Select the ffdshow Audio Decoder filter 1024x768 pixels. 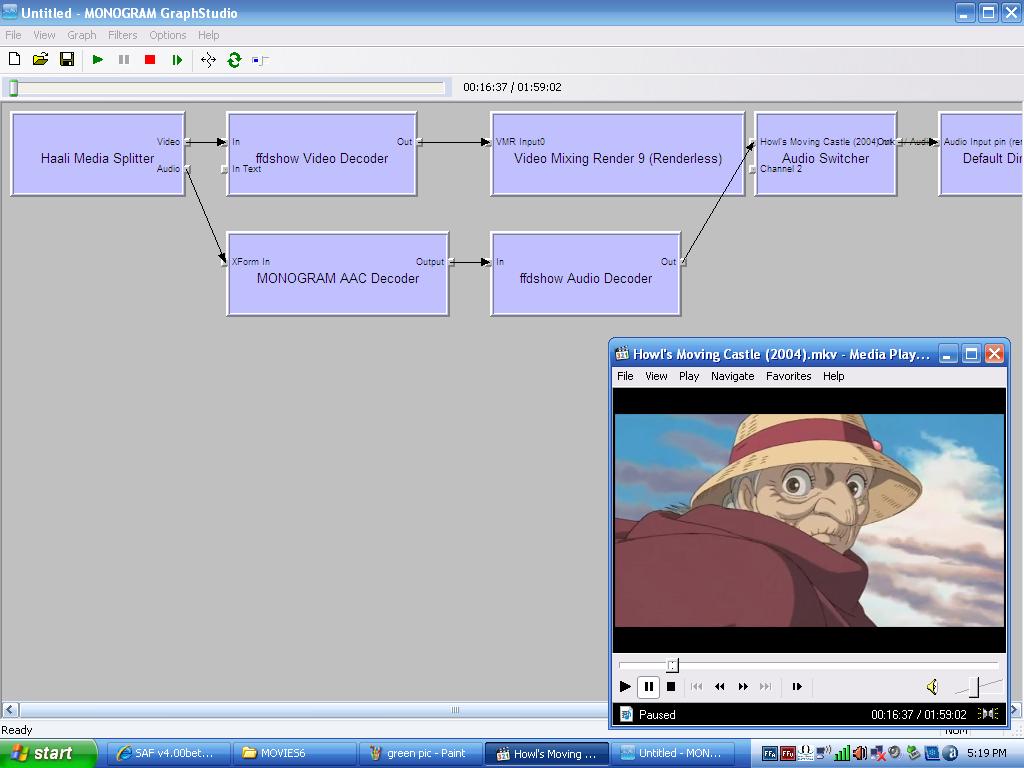click(x=586, y=274)
